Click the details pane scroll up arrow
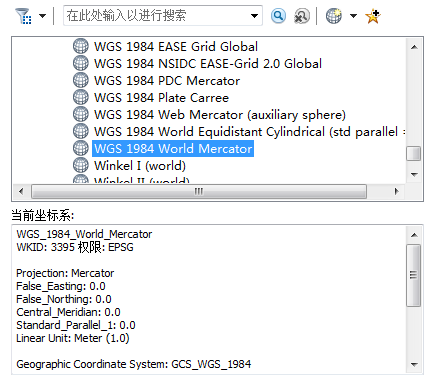Viewport: 433px width, 385px height. pyautogui.click(x=414, y=235)
